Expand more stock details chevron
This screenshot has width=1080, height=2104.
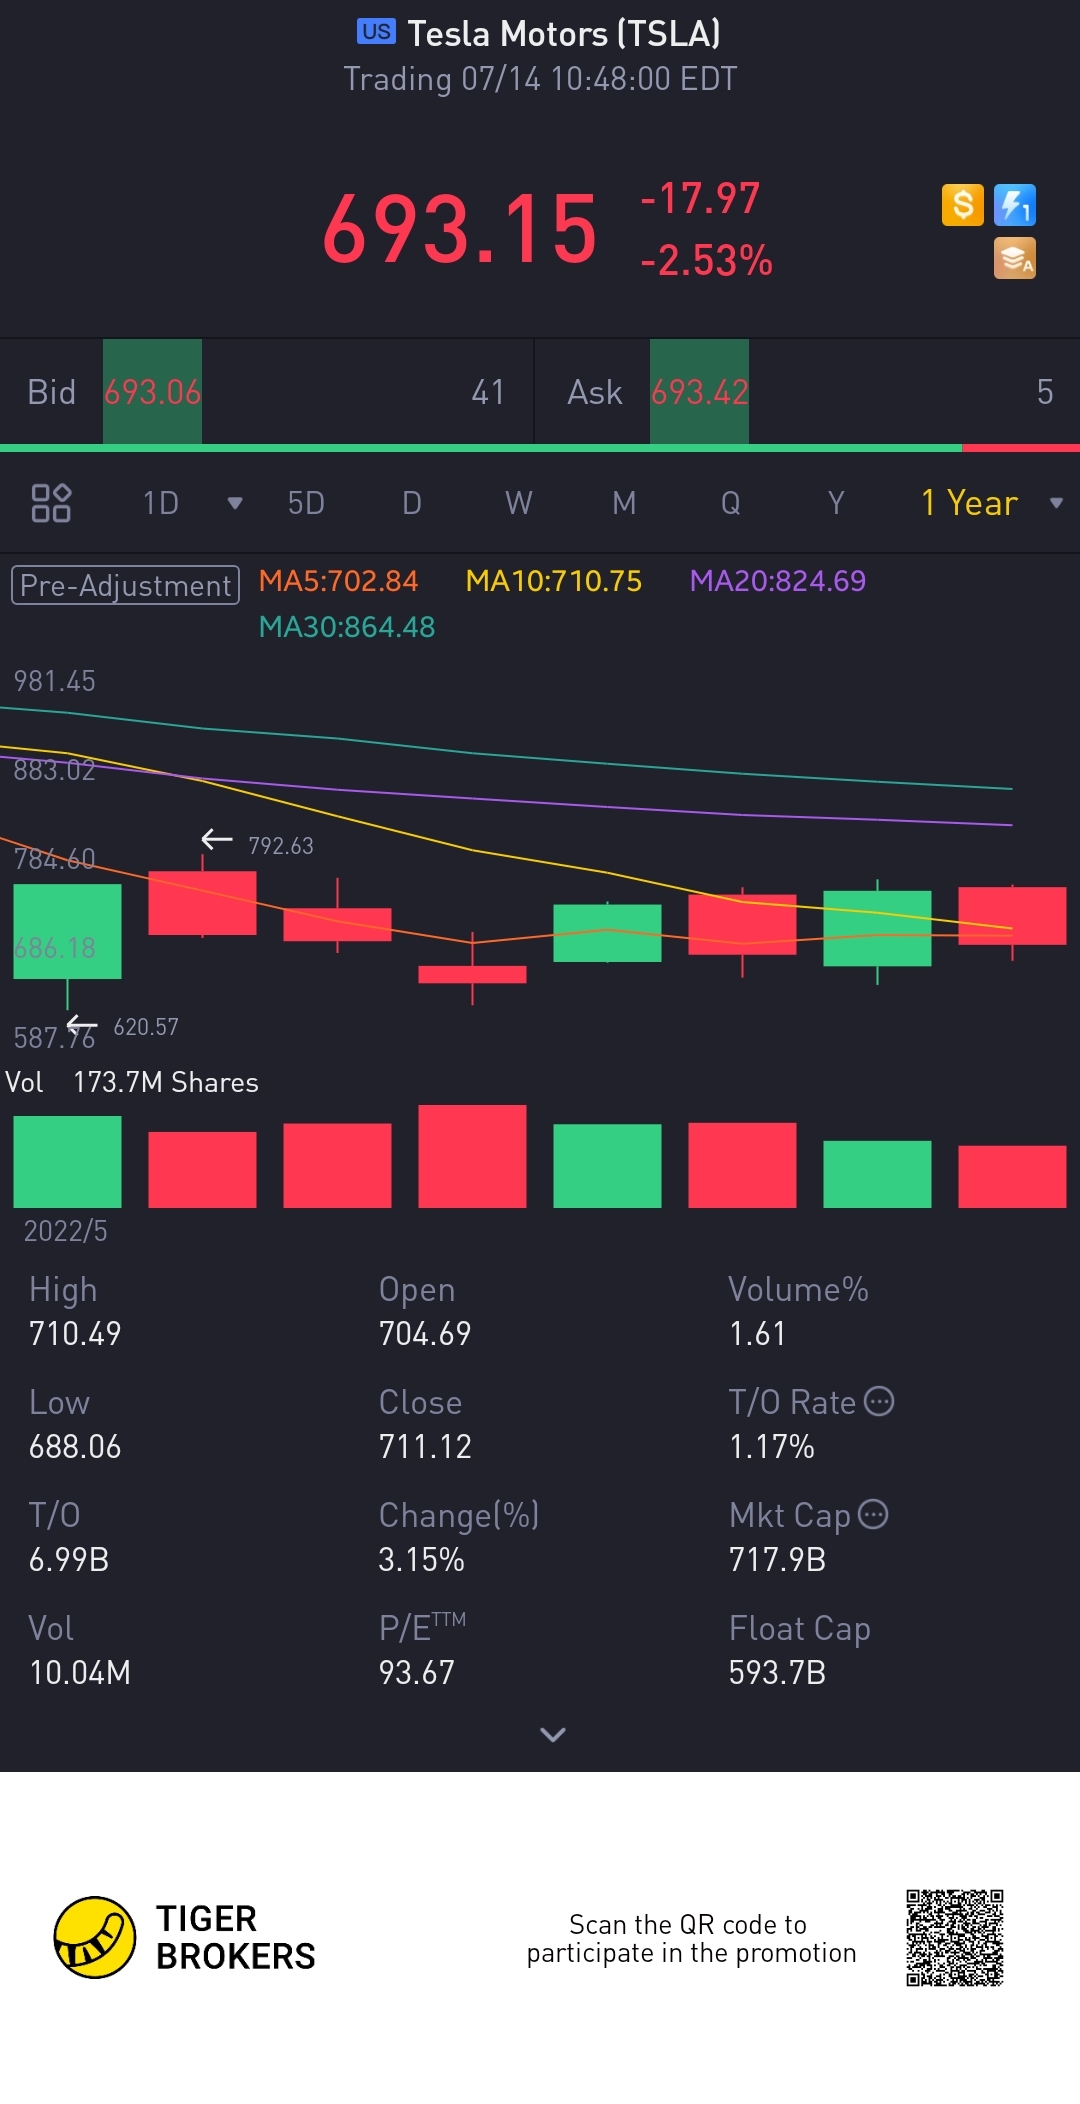552,1735
